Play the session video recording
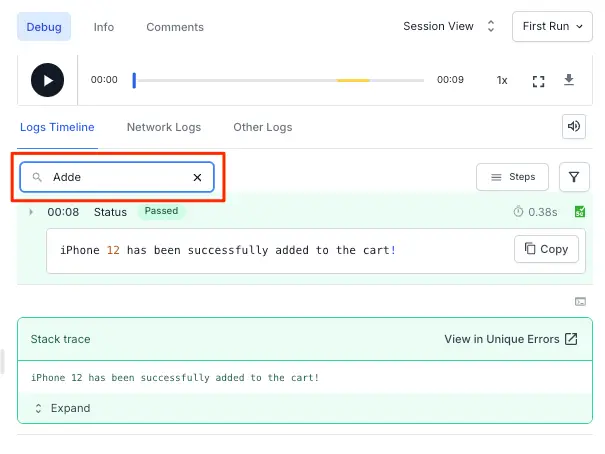The image size is (605, 454). [x=47, y=80]
